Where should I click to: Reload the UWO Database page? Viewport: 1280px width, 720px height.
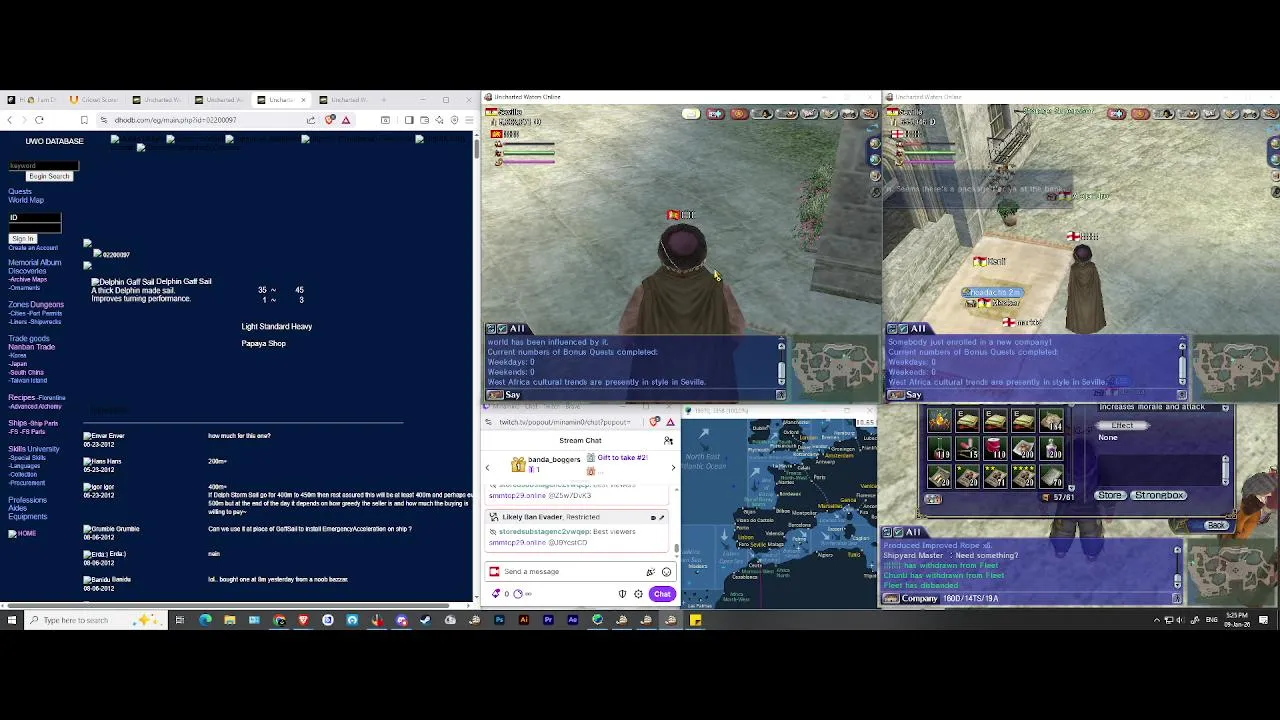[x=39, y=120]
